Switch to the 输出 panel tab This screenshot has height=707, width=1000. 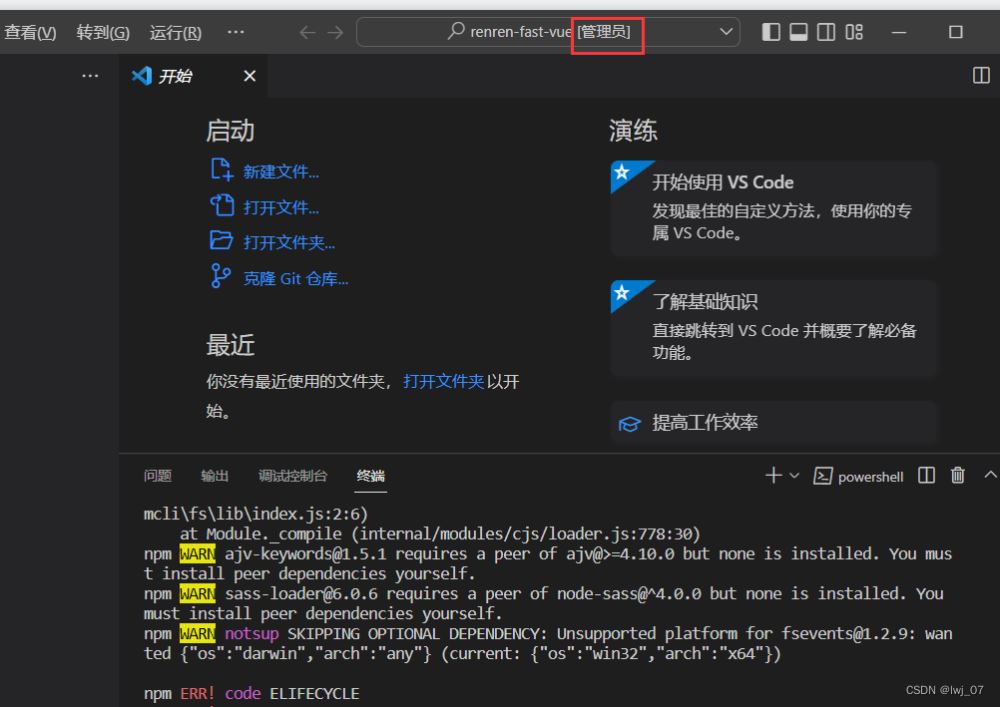pyautogui.click(x=214, y=476)
